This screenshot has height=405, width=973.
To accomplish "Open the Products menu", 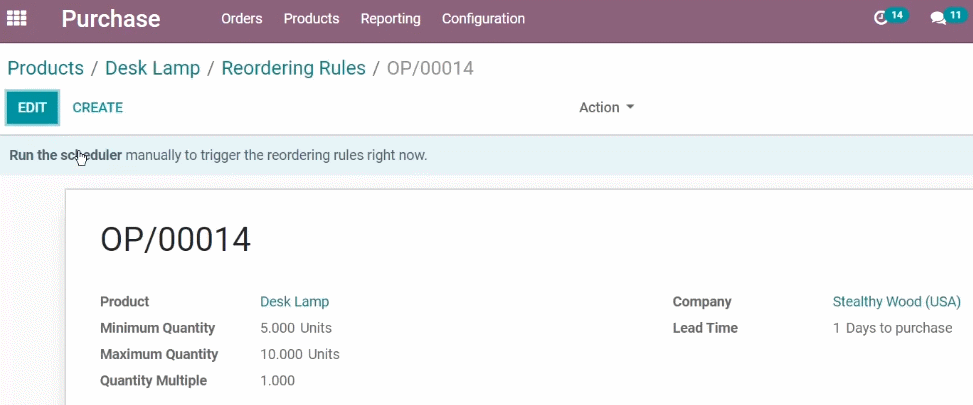I will tap(311, 18).
